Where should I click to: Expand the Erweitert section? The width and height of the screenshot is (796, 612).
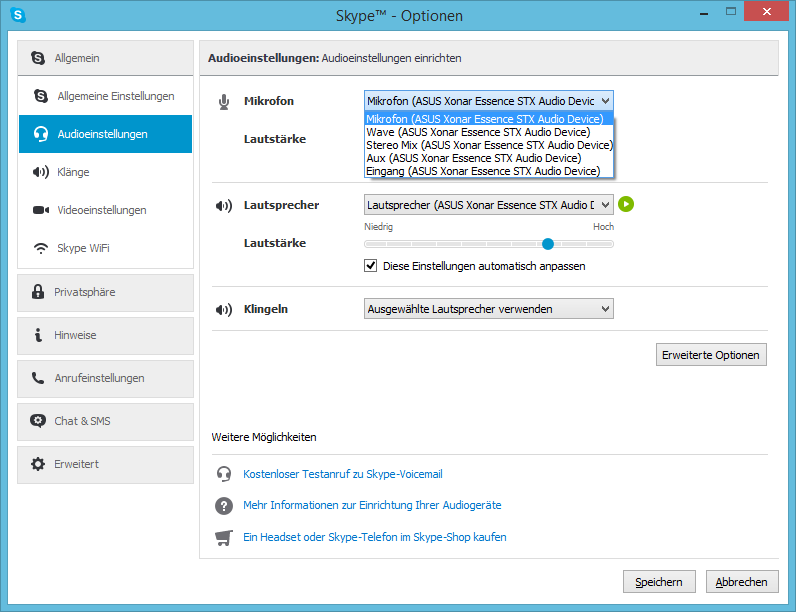[106, 465]
